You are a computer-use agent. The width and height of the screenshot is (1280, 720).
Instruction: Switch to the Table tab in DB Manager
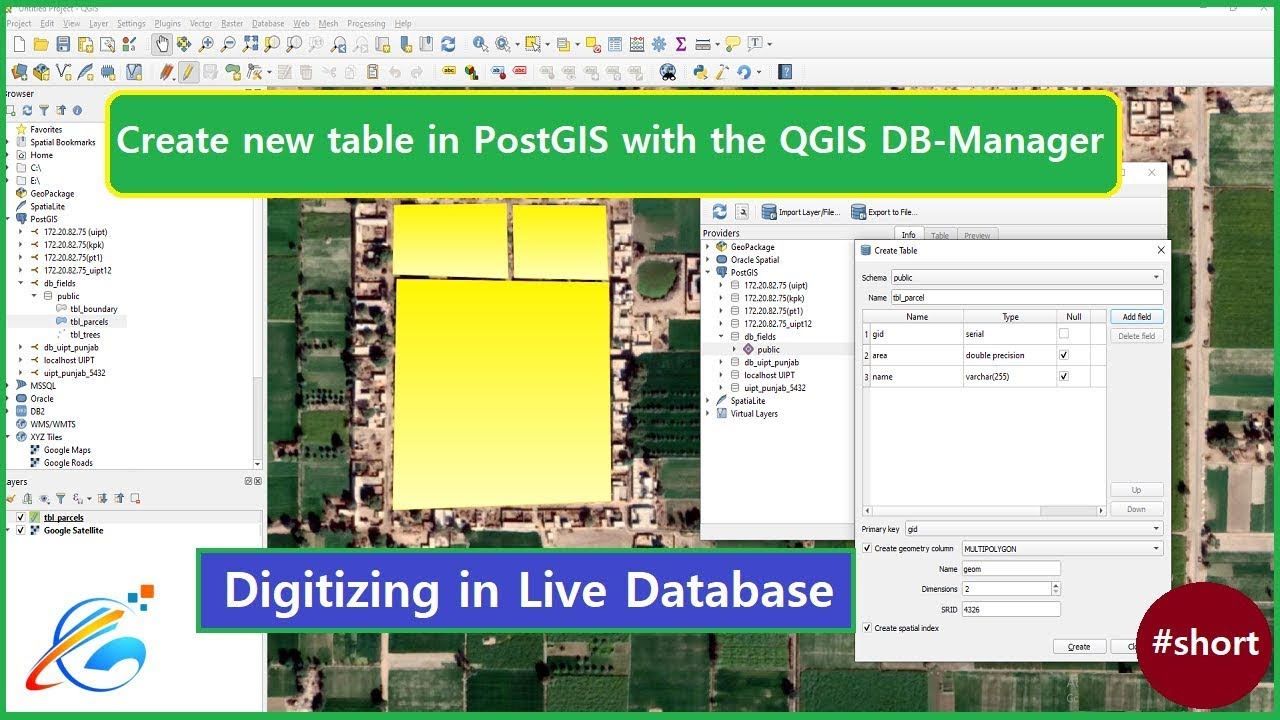pyautogui.click(x=940, y=235)
